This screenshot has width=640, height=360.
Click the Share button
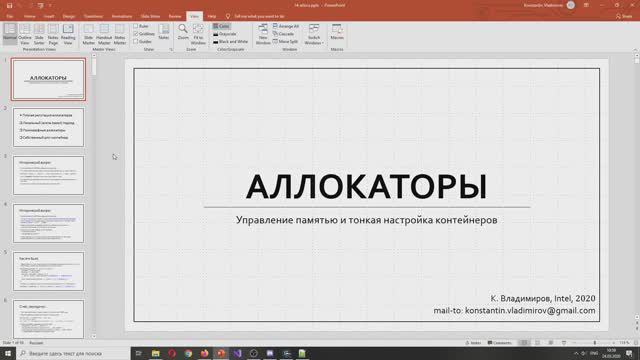click(x=624, y=16)
